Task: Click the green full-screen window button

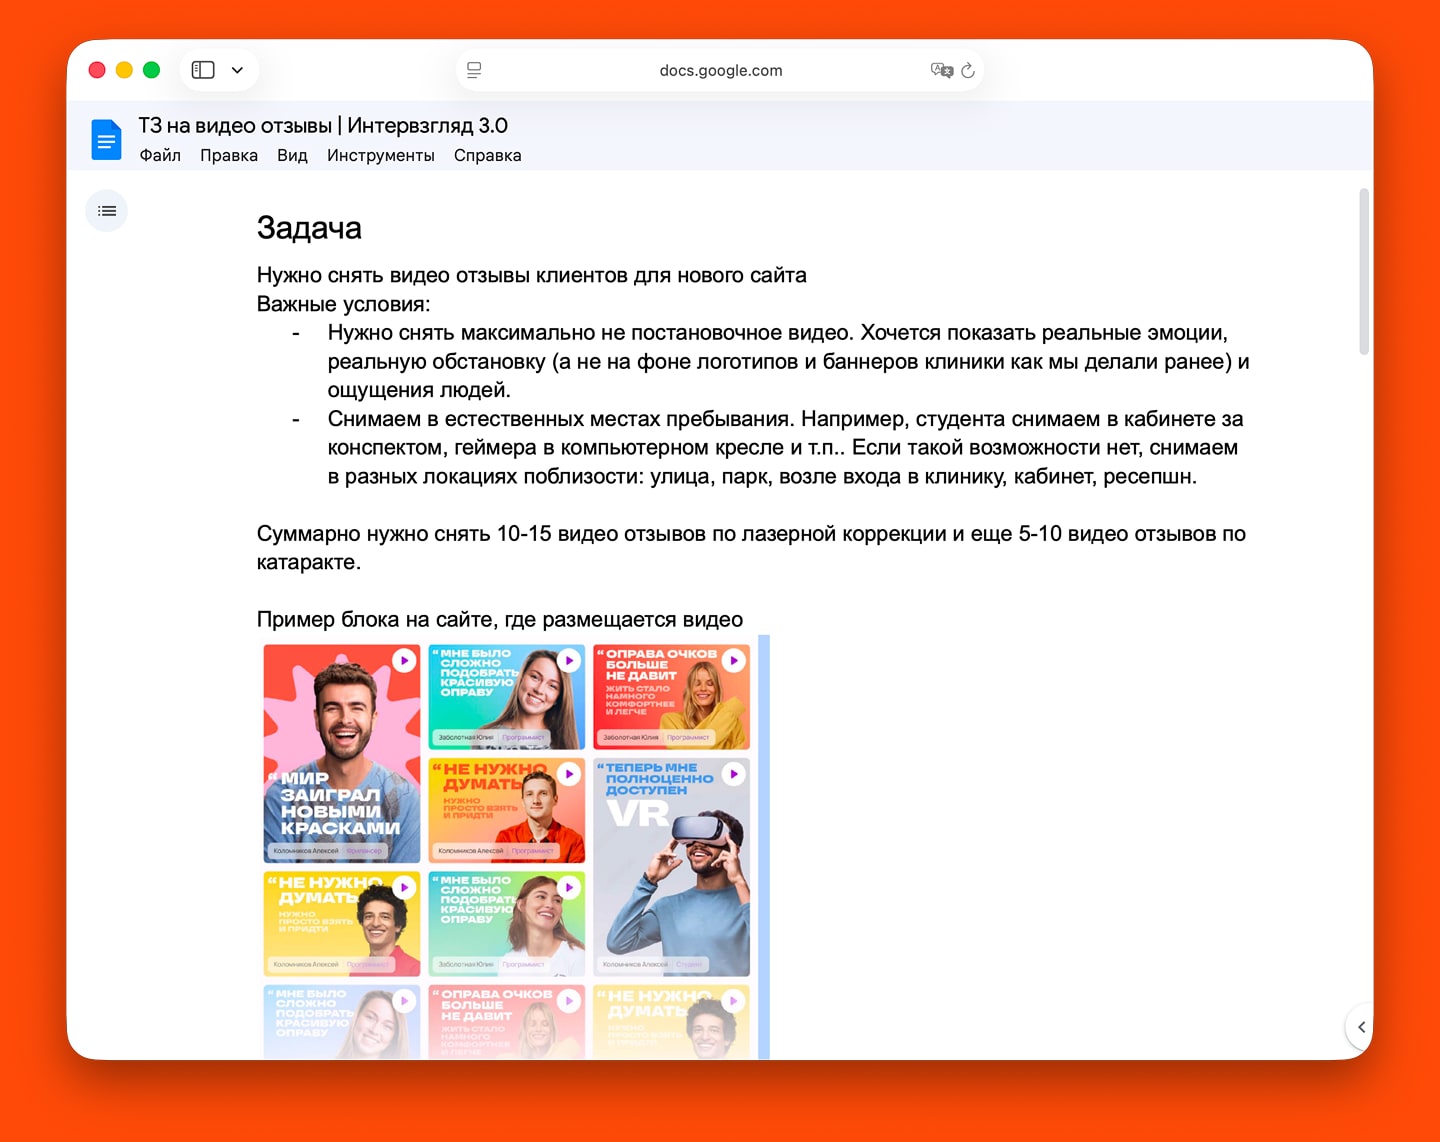Action: [152, 70]
